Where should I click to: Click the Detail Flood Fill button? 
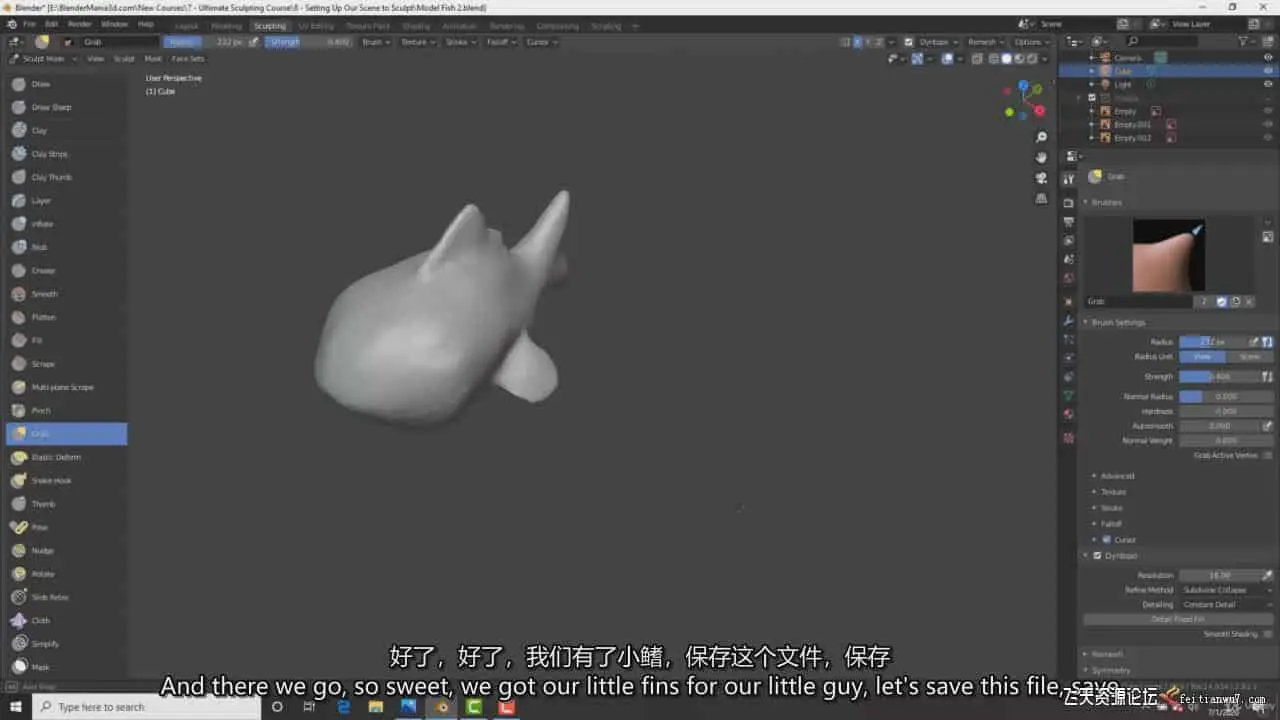(x=1178, y=620)
